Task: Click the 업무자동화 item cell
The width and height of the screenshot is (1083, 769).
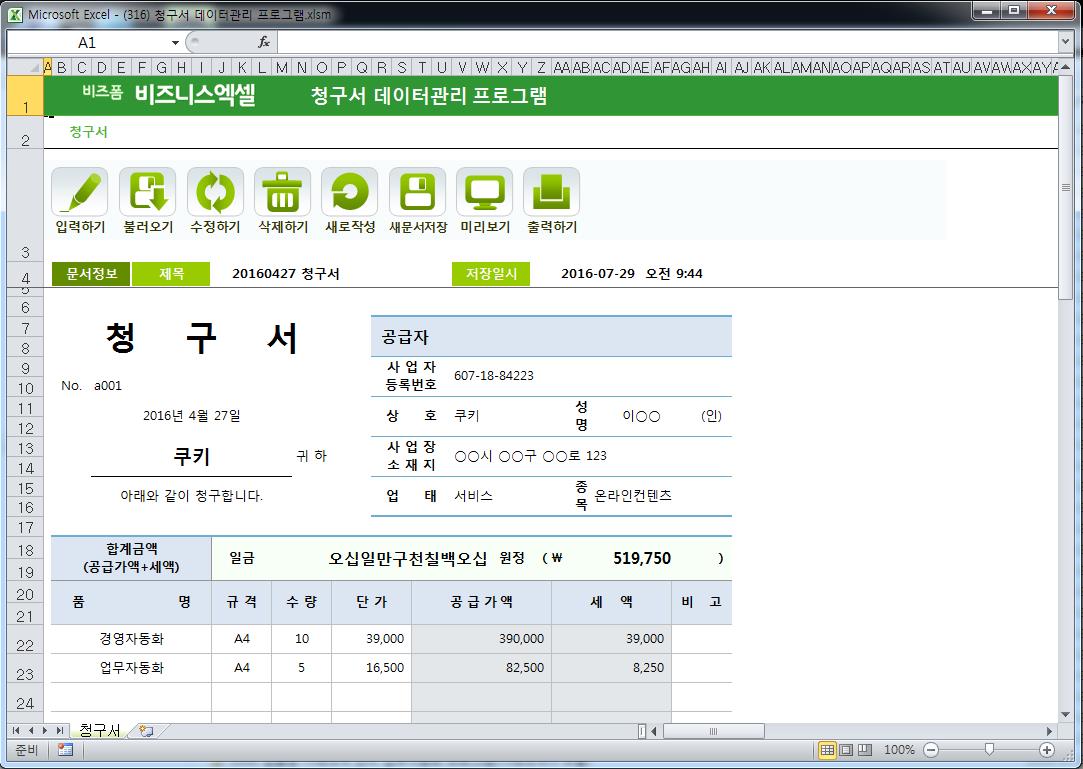Action: click(131, 668)
